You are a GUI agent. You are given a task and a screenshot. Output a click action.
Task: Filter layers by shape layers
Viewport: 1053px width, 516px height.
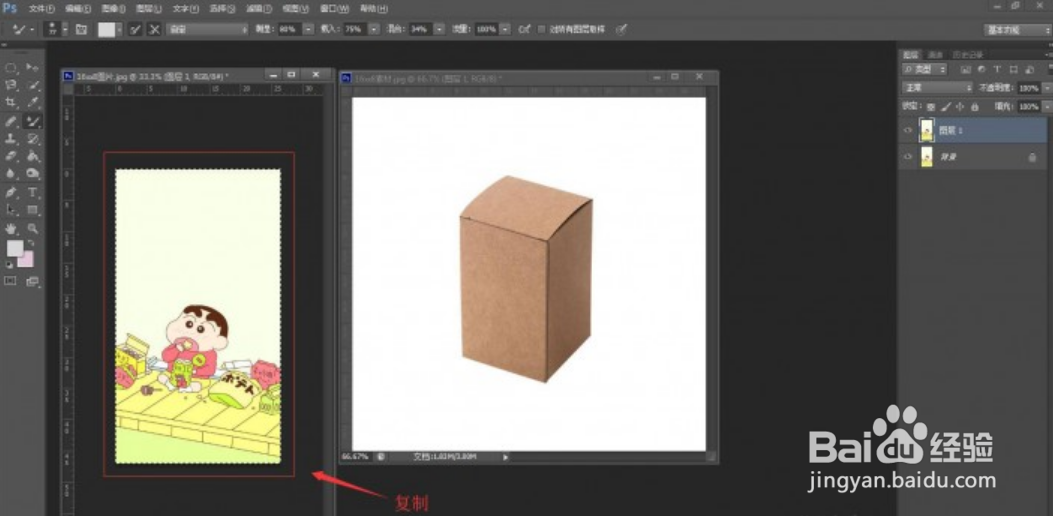click(x=1013, y=70)
